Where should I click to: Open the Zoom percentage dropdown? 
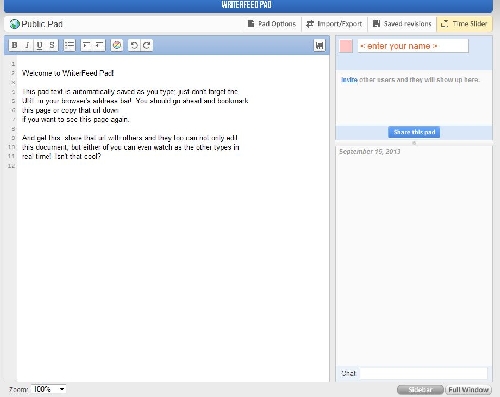coord(48,389)
